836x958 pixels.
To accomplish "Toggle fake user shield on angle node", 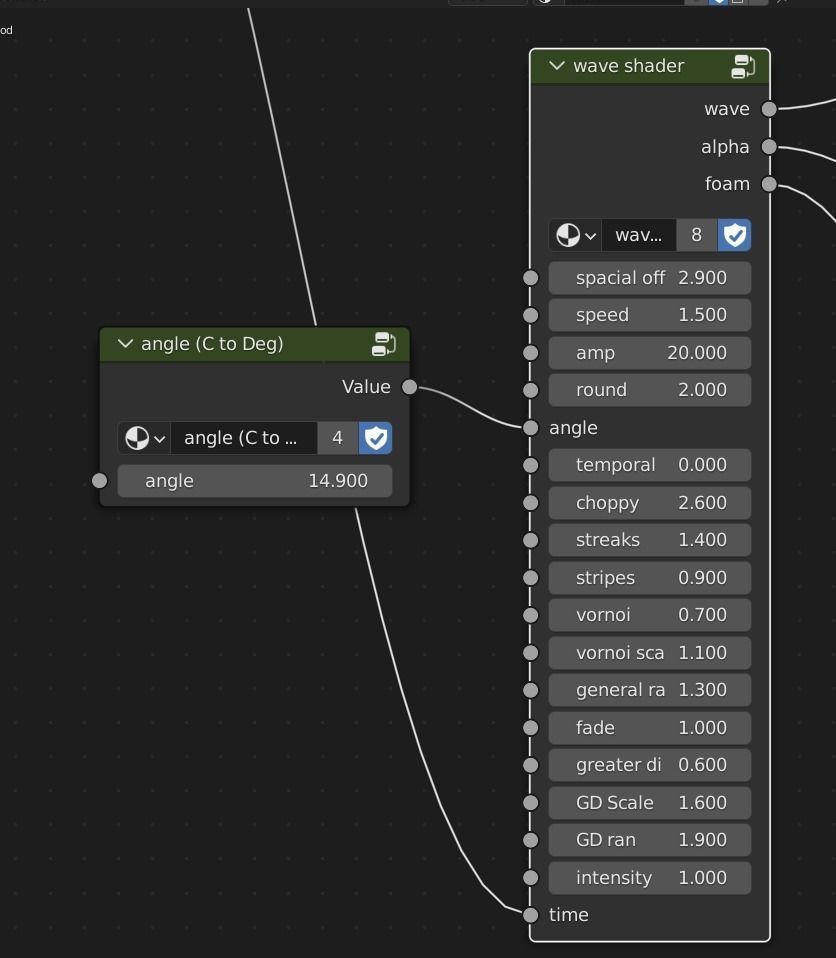I will pyautogui.click(x=376, y=438).
